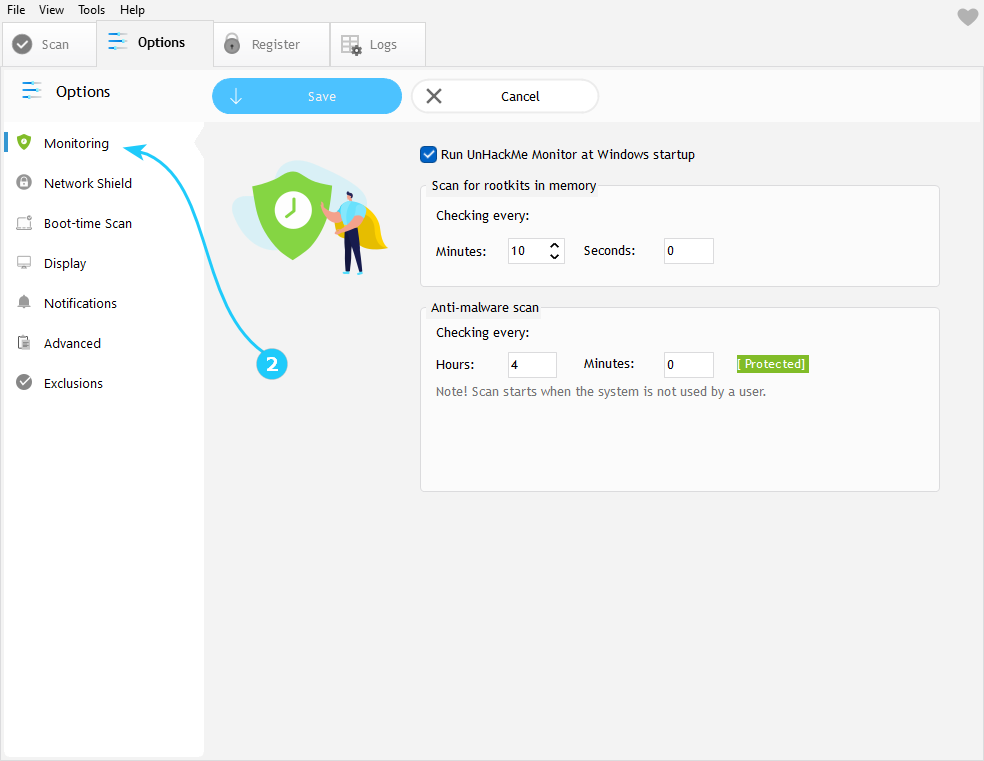Switch to the Logs tab
The image size is (984, 761).
tap(378, 45)
